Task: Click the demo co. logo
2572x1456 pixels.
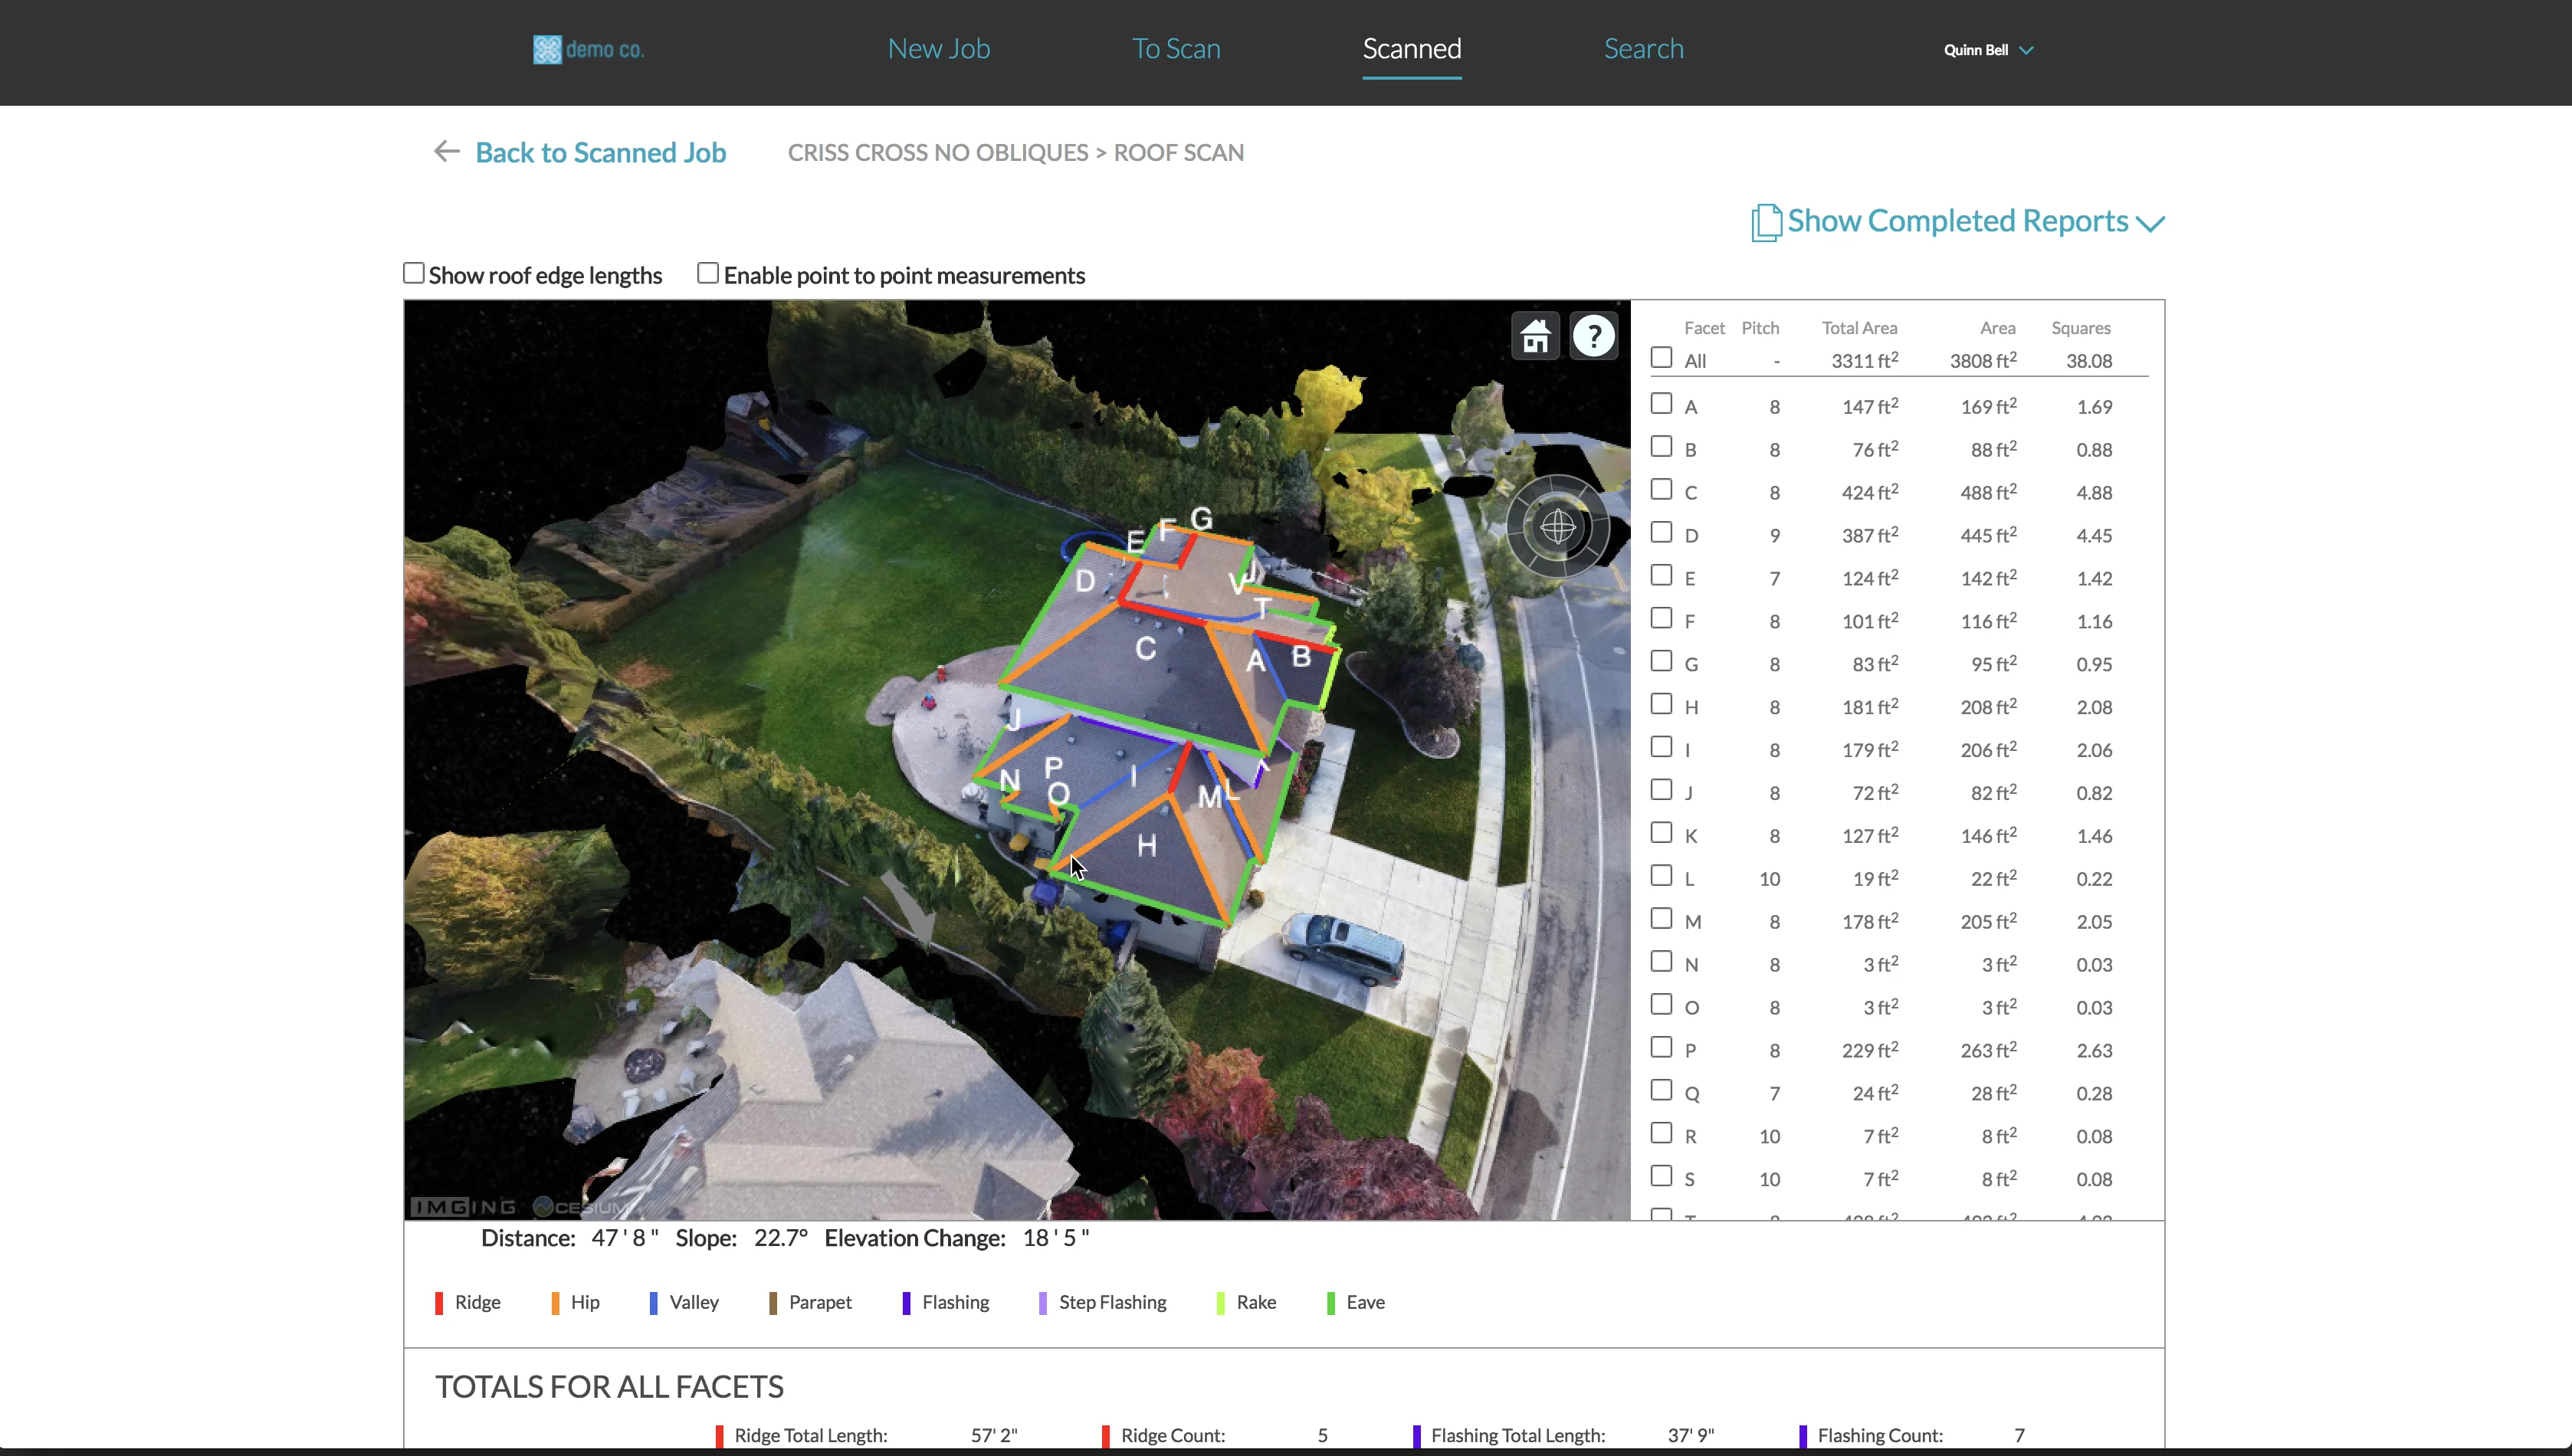Action: pyautogui.click(x=588, y=49)
